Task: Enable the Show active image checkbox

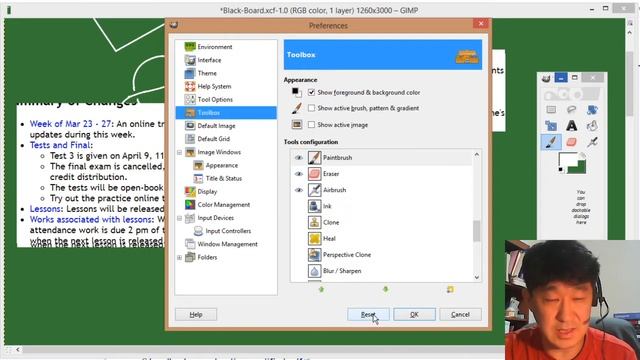Action: click(x=311, y=125)
